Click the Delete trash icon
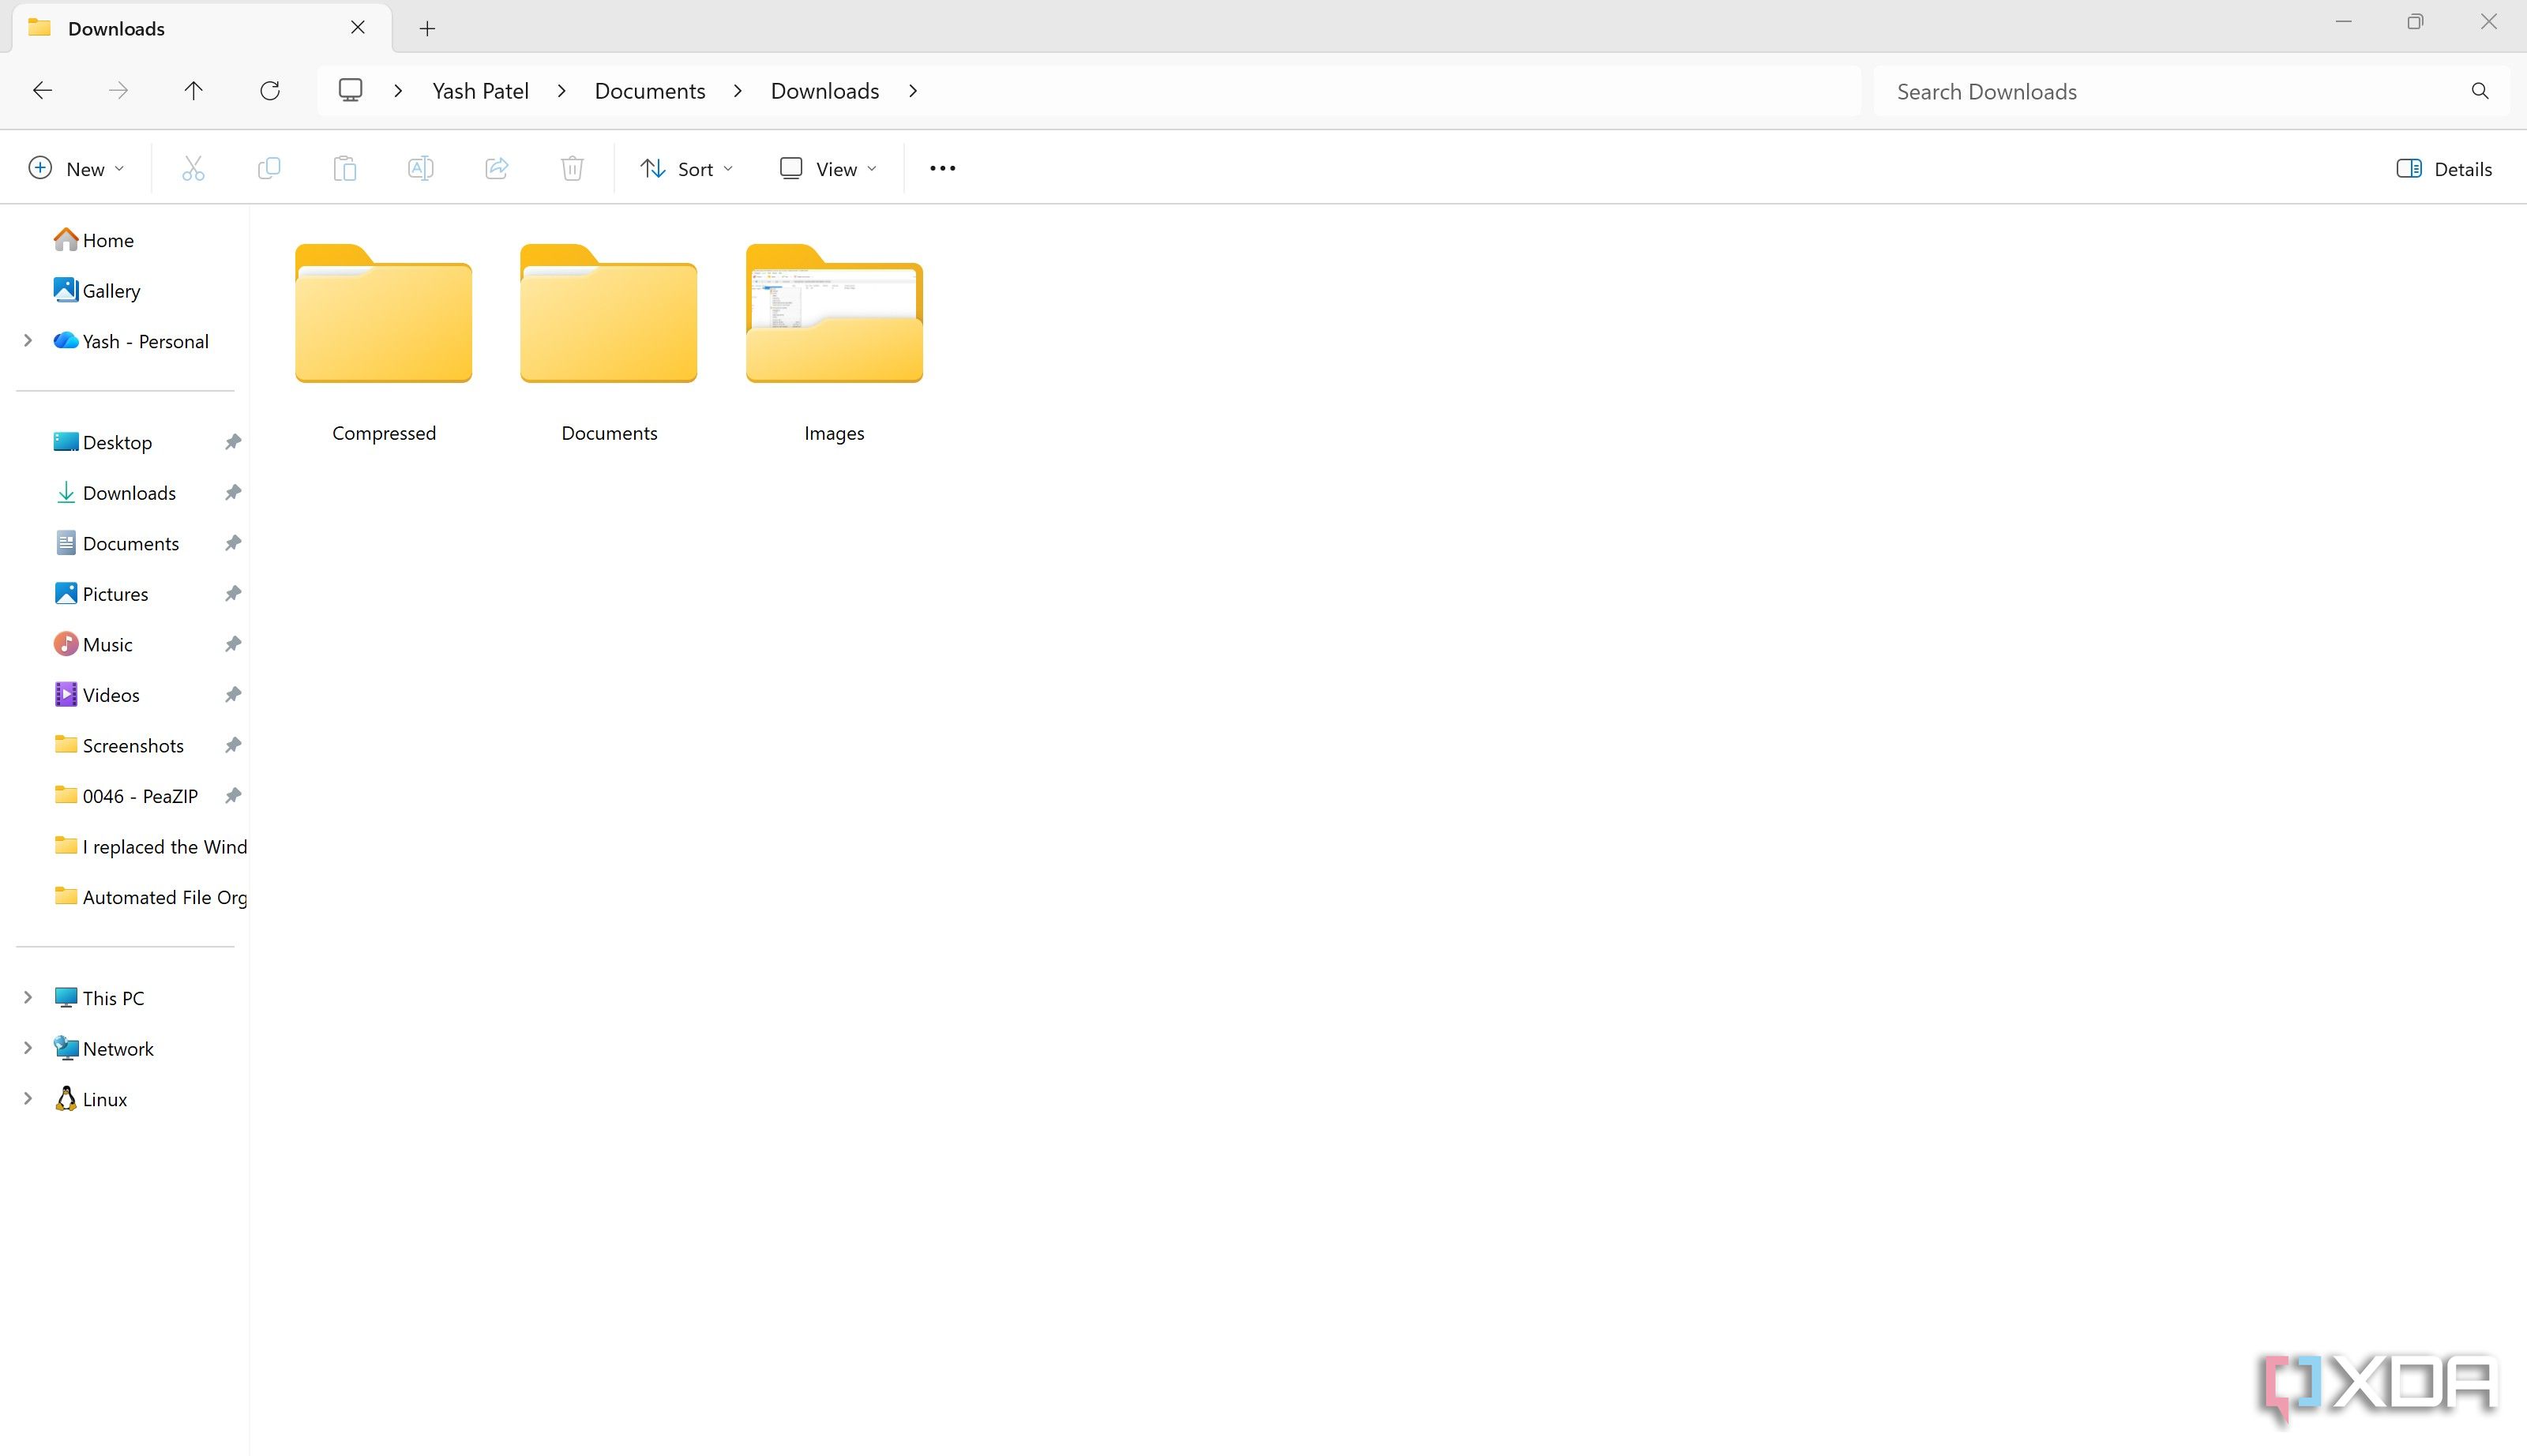 (x=572, y=168)
